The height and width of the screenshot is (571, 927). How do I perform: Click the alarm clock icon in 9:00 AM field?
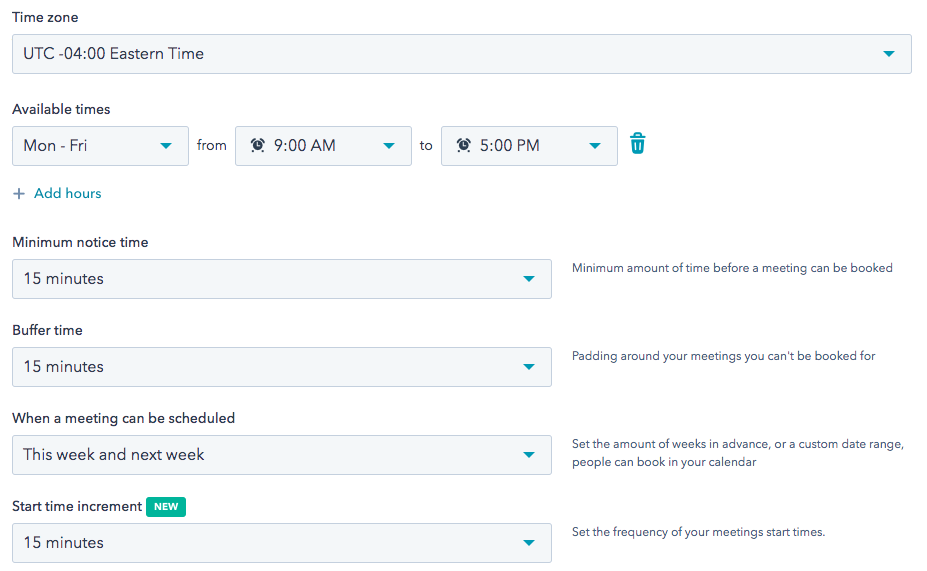coord(258,145)
